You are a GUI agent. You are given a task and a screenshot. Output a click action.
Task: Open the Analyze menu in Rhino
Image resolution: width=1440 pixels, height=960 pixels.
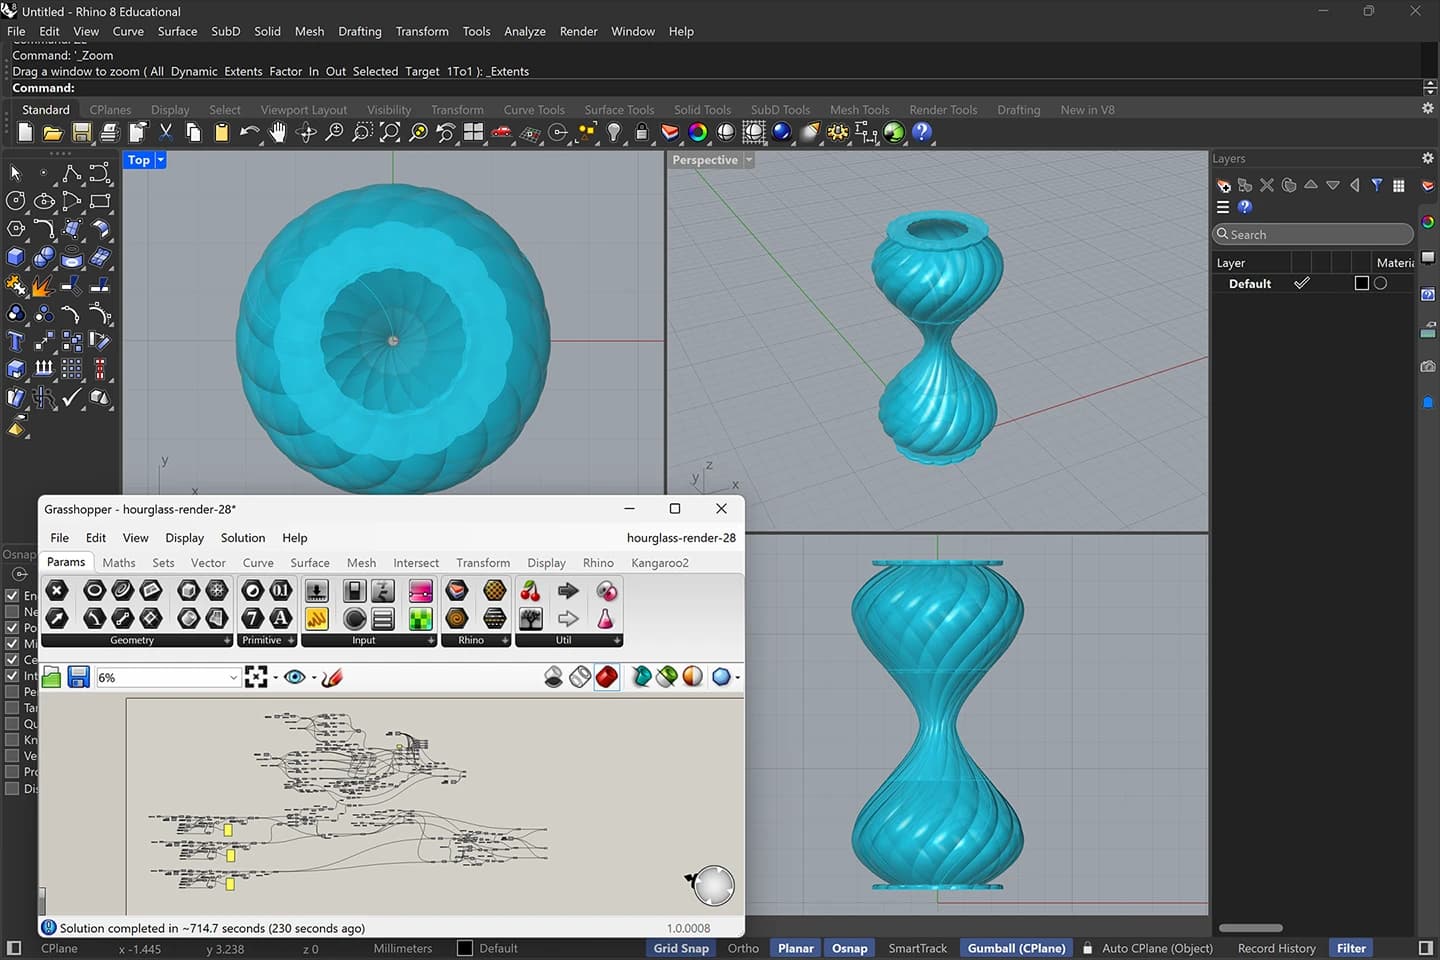[x=525, y=31]
